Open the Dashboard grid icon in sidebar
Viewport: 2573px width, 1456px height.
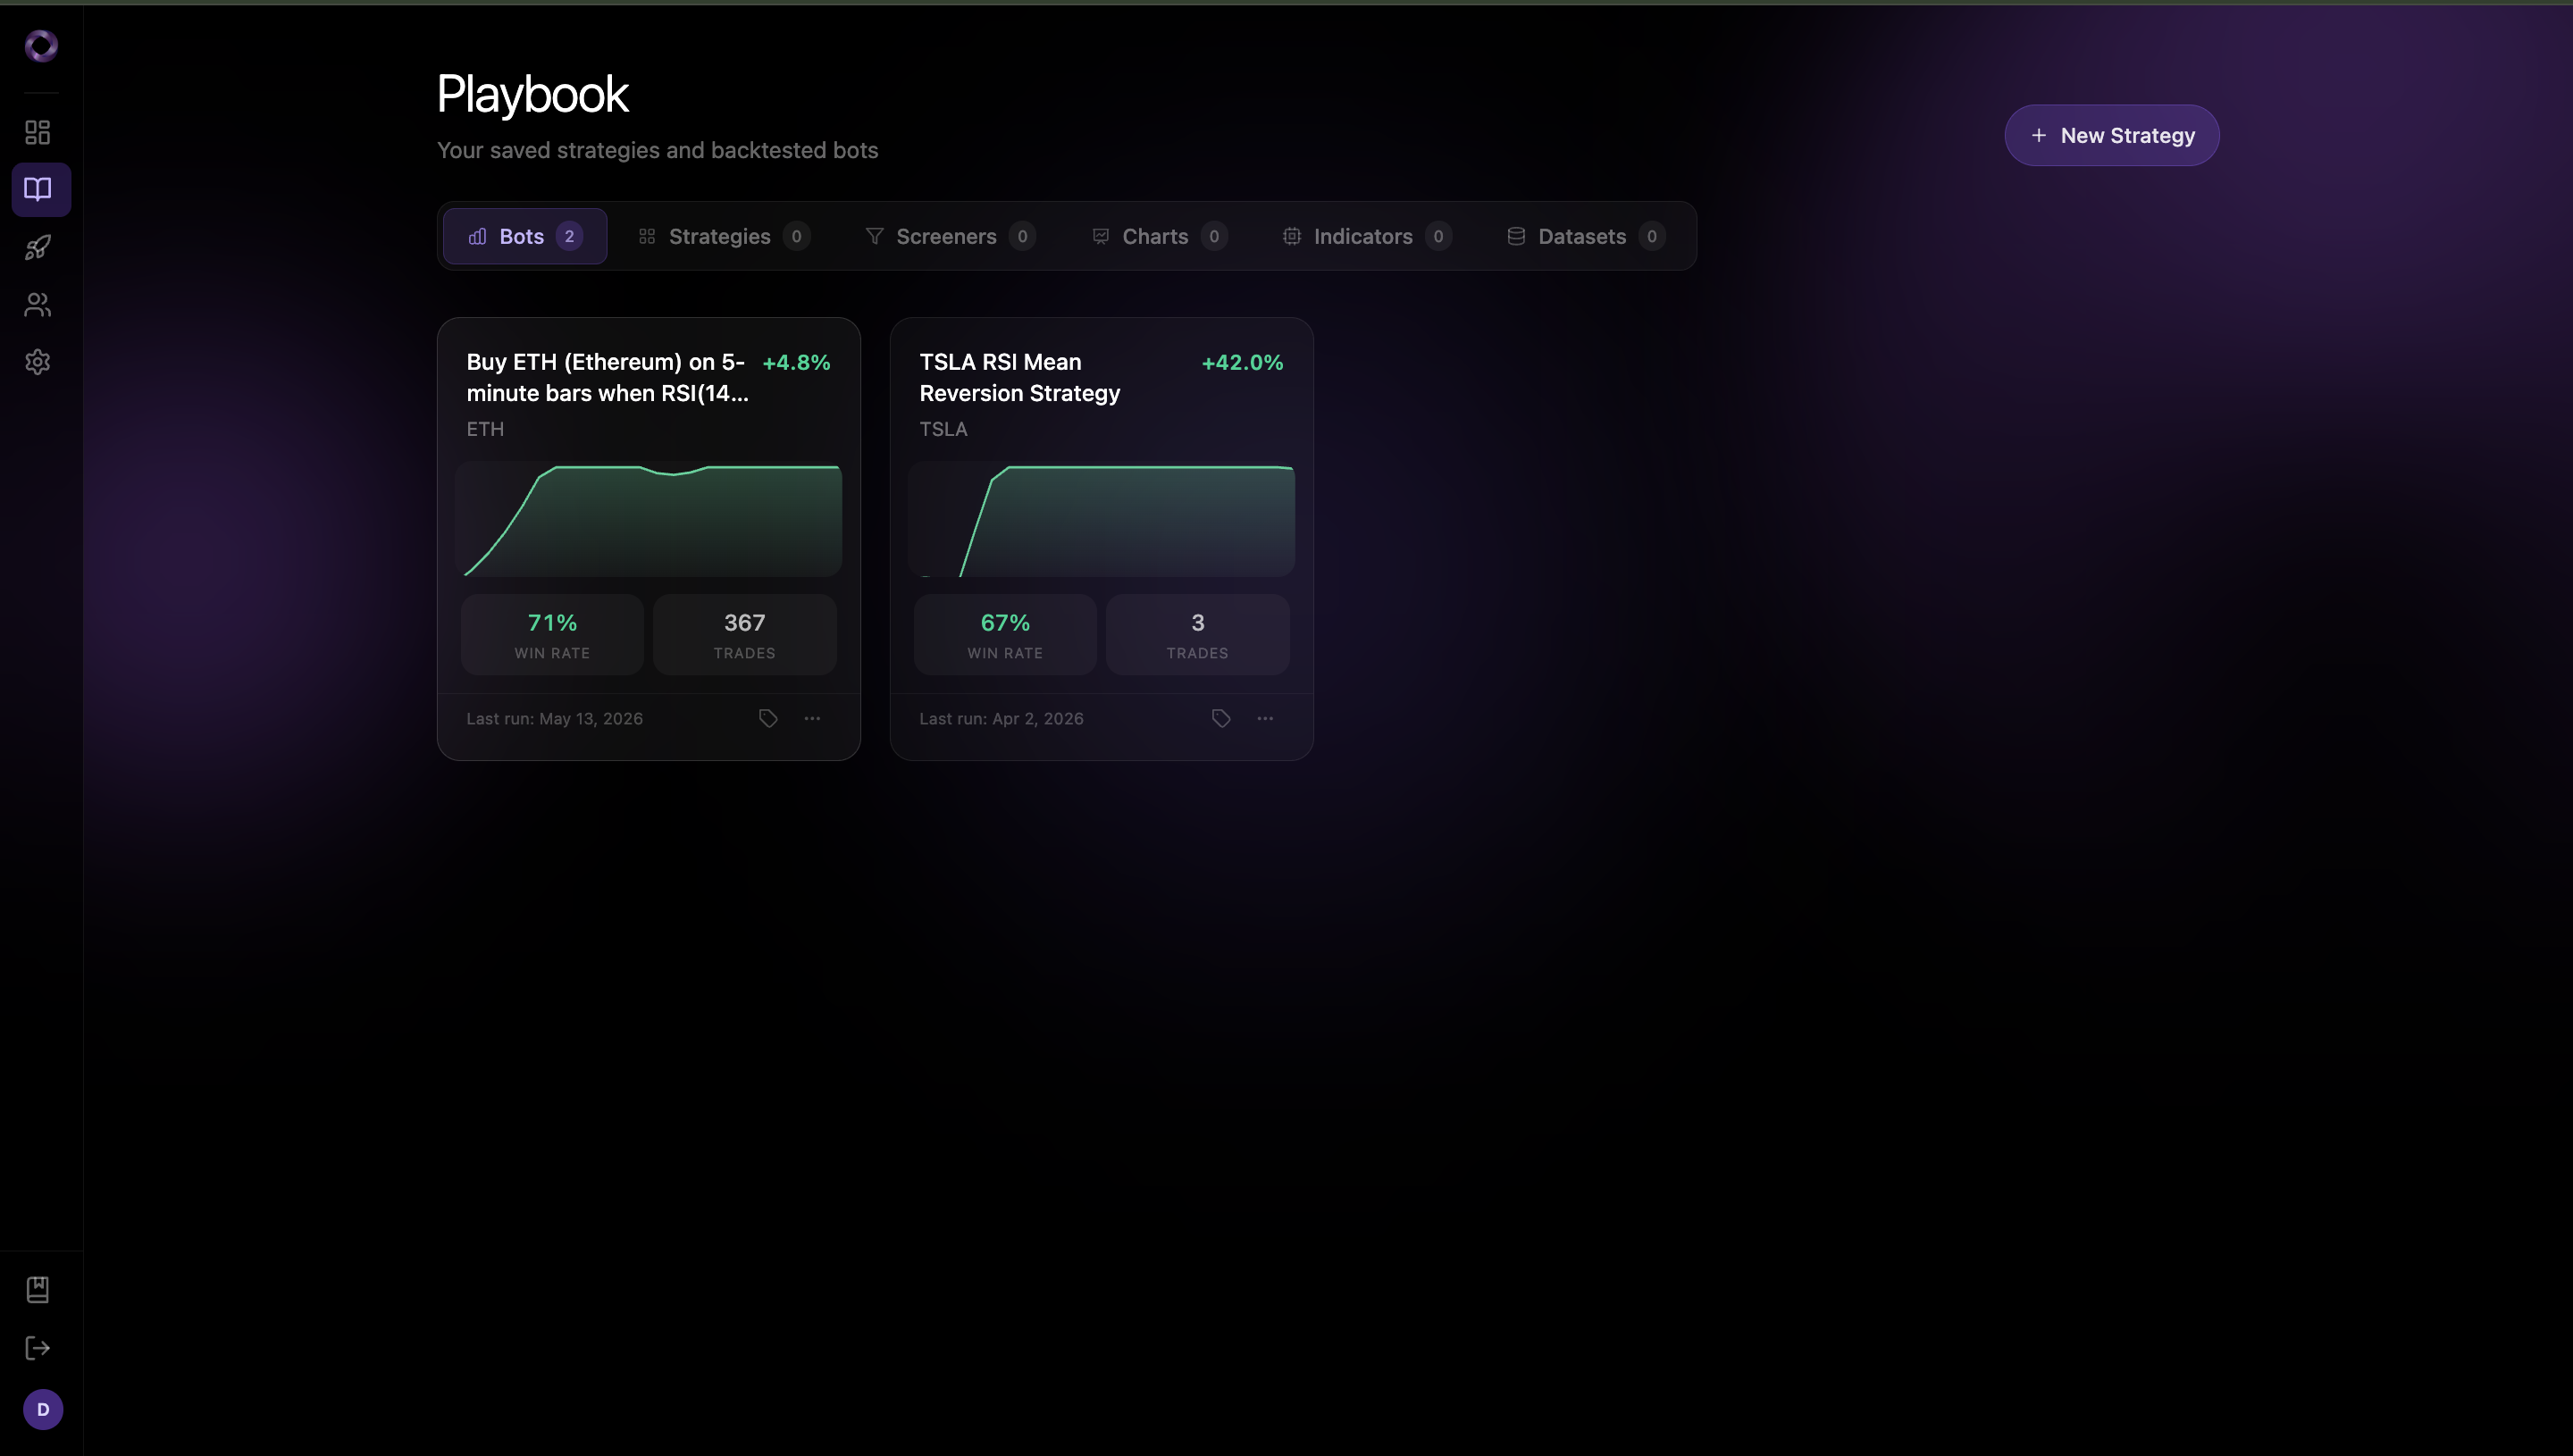coord(38,132)
